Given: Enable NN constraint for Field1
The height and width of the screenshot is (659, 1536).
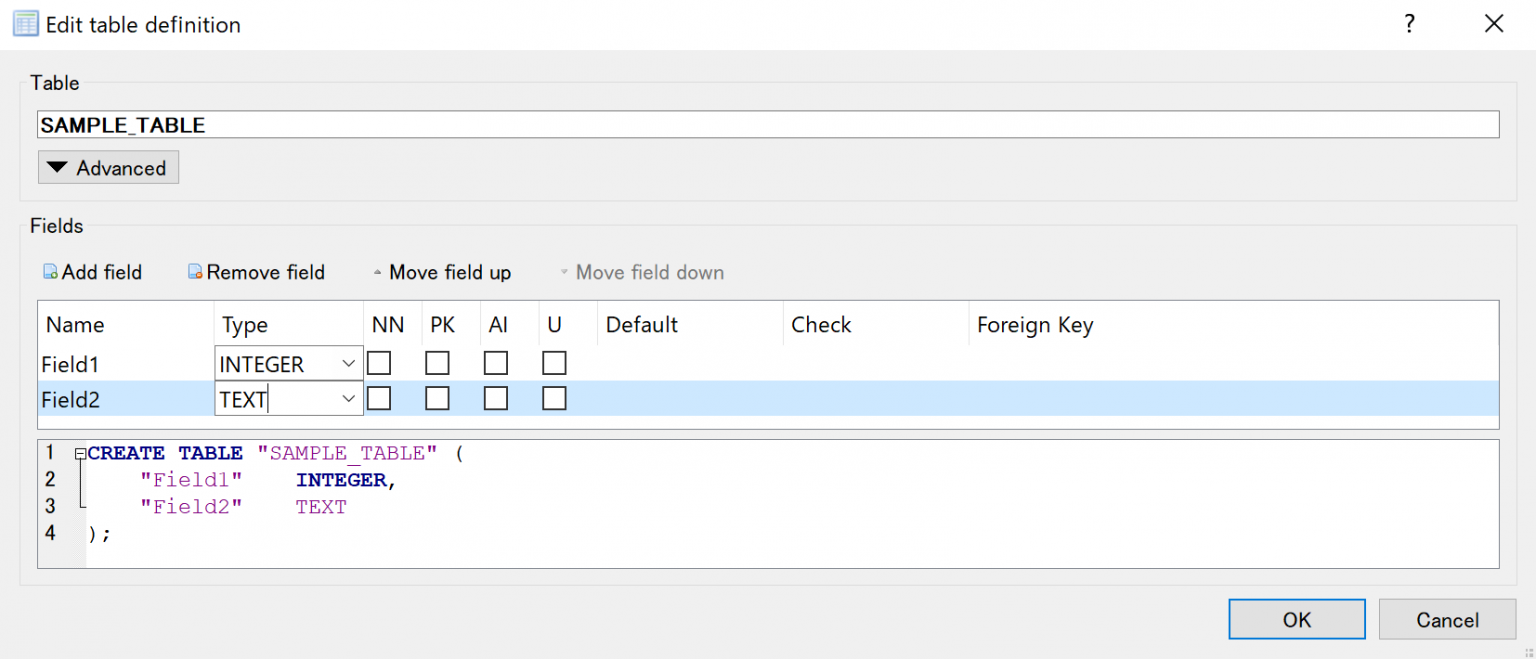Looking at the screenshot, I should pyautogui.click(x=378, y=363).
